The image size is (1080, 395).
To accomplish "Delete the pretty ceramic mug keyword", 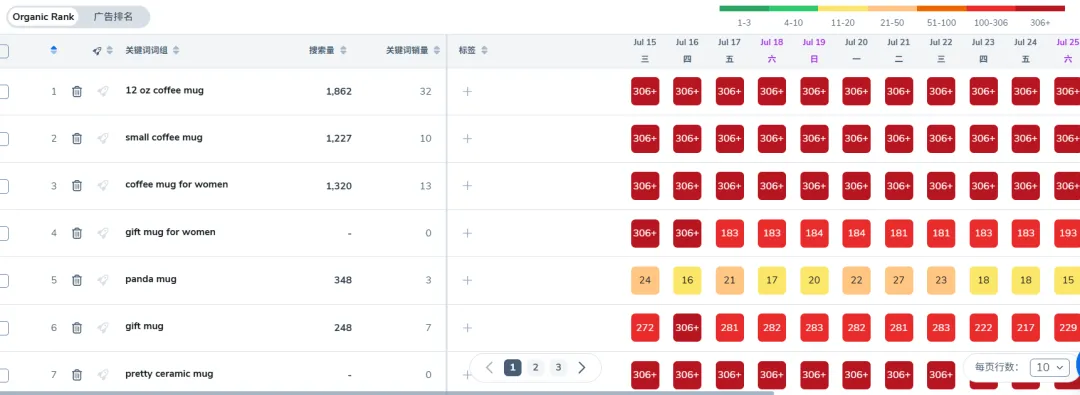I will [x=77, y=375].
